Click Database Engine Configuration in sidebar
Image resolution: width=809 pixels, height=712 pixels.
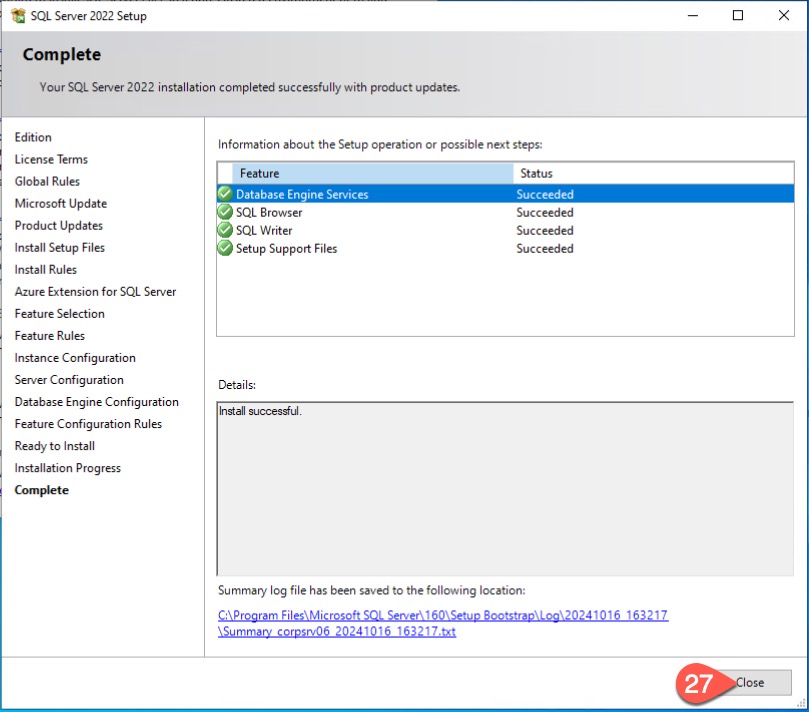pyautogui.click(x=97, y=402)
